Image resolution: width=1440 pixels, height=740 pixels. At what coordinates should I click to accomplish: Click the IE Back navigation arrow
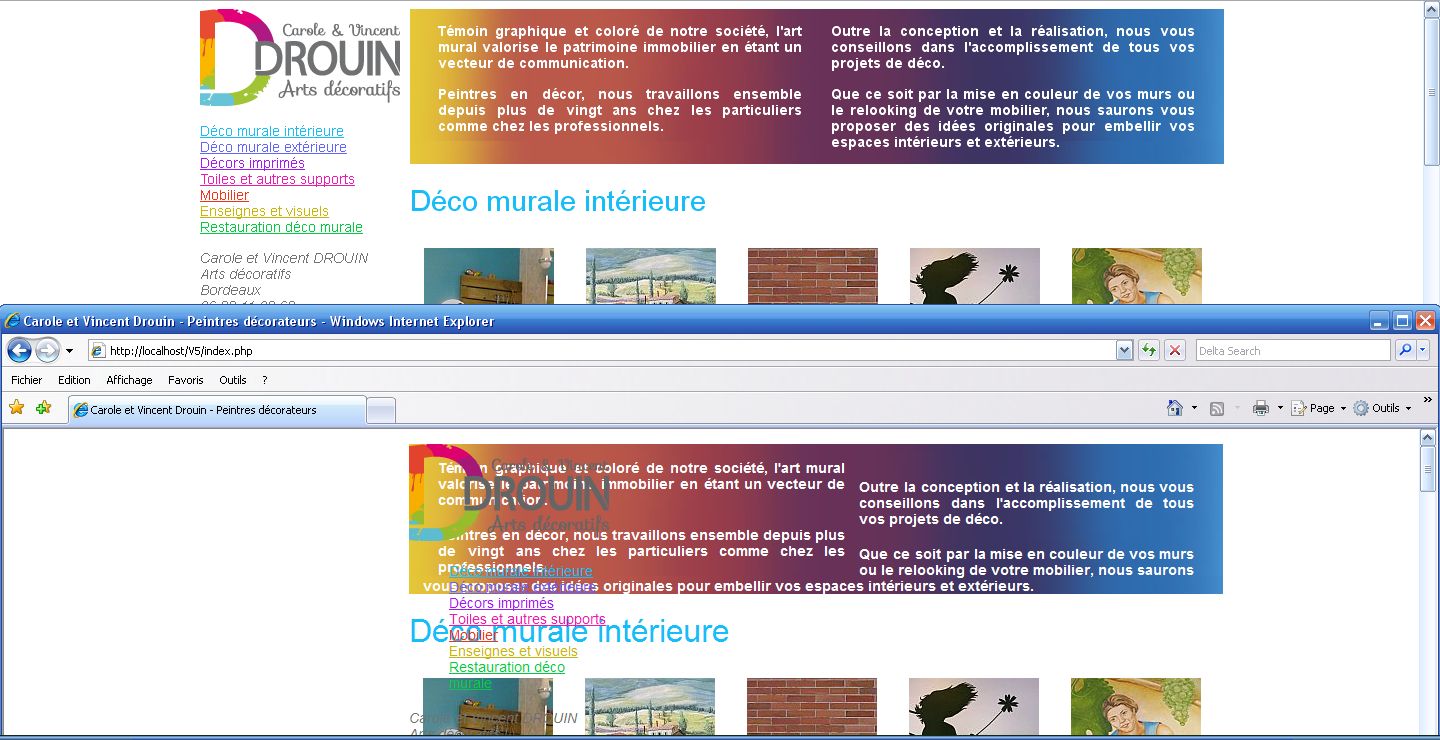(19, 350)
